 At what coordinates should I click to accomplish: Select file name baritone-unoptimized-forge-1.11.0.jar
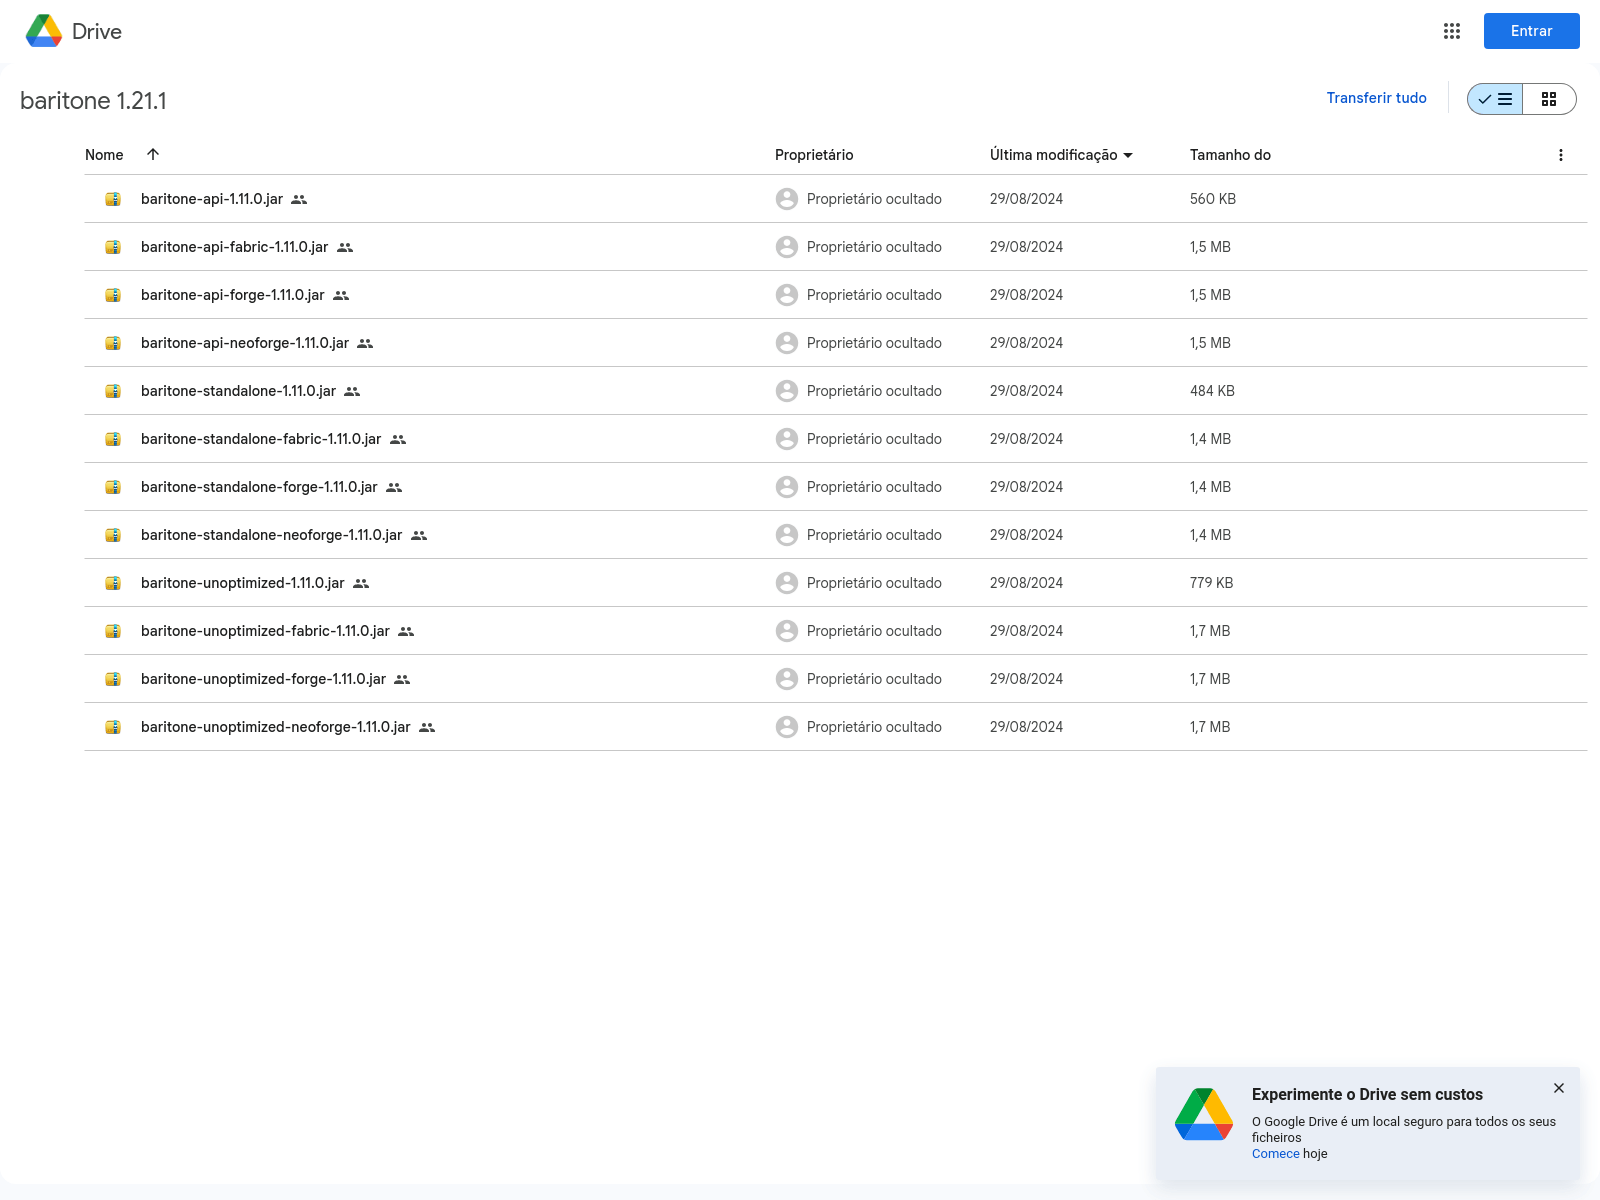[x=263, y=679]
